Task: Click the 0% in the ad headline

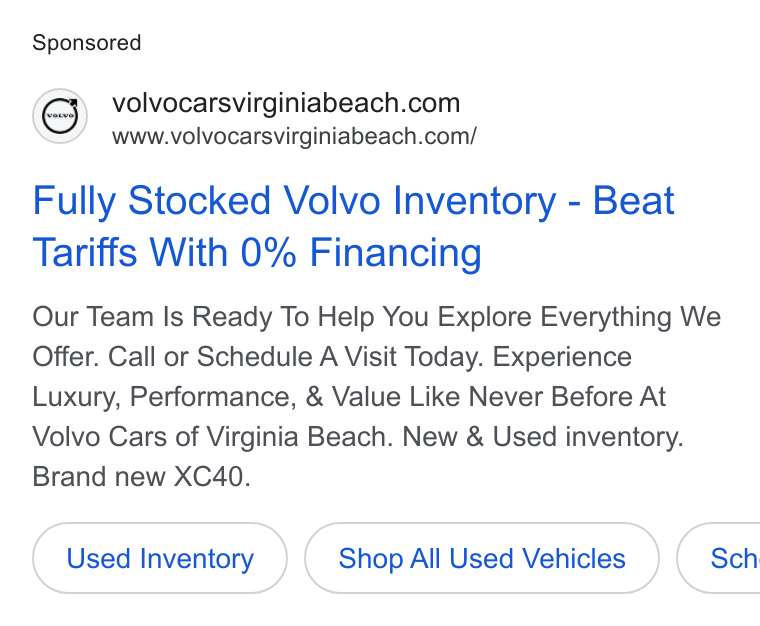Action: pos(269,252)
